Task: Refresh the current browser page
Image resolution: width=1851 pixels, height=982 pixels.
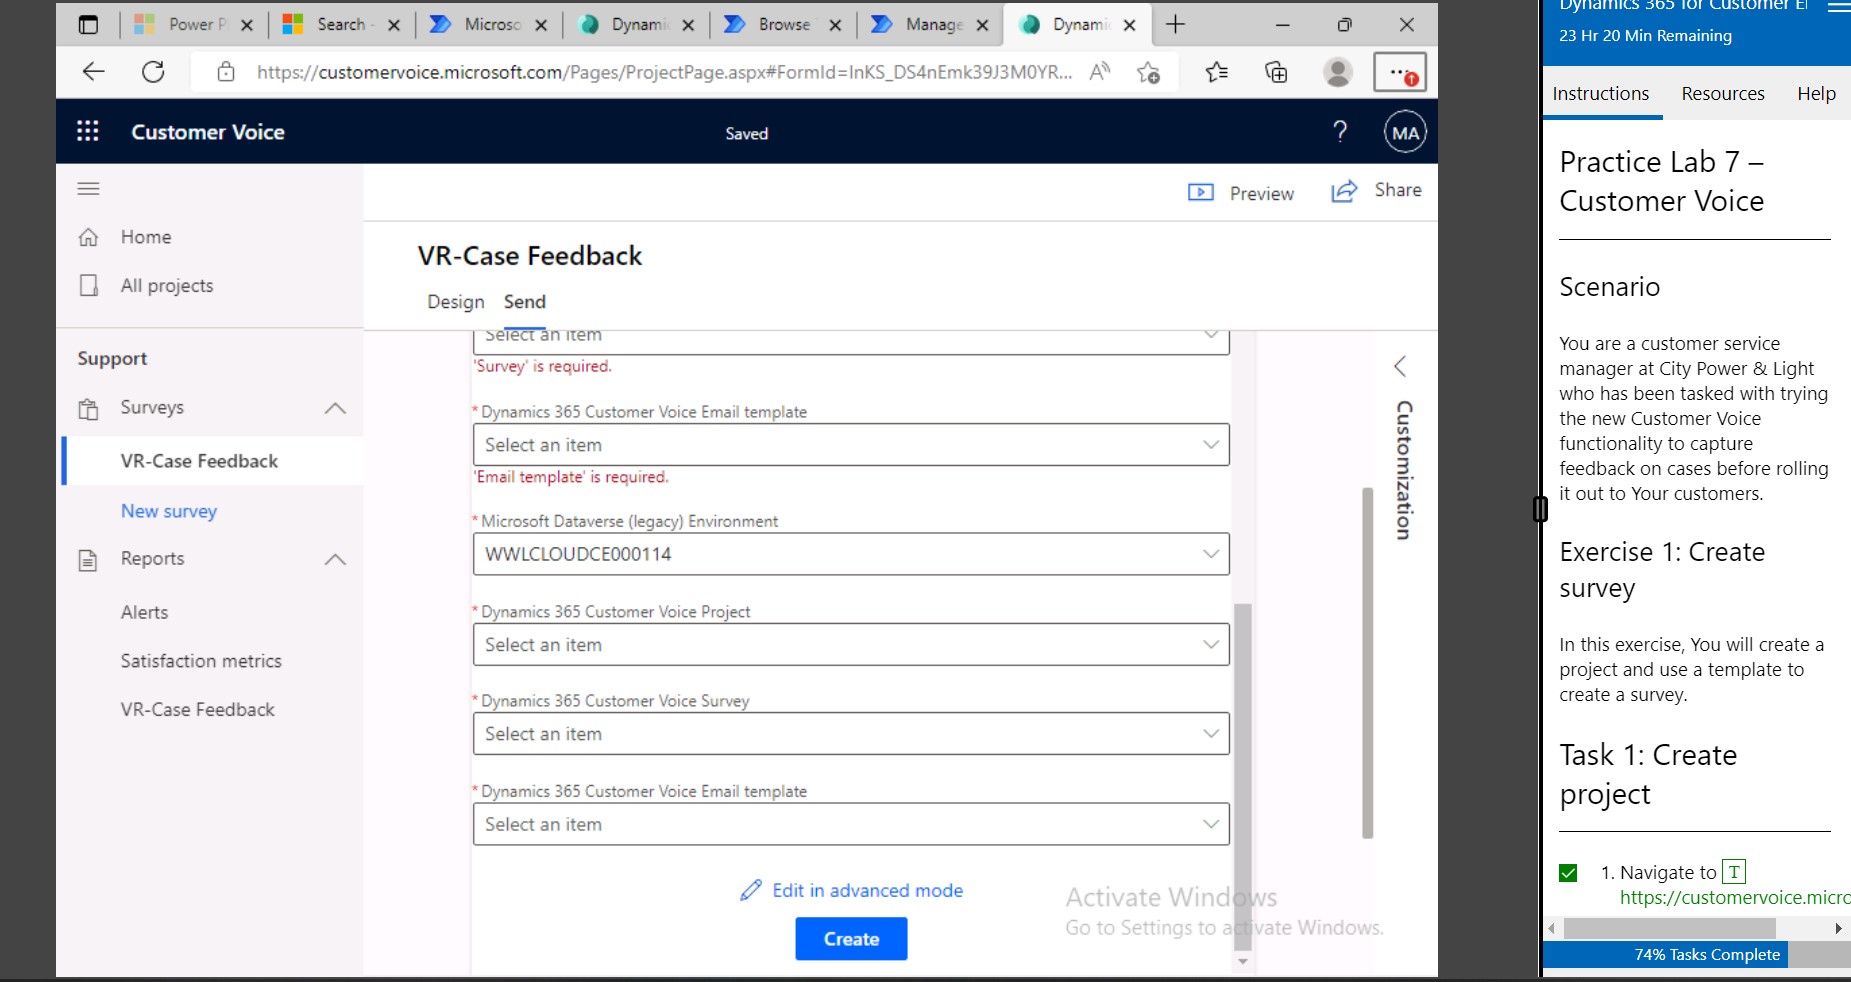Action: click(x=152, y=71)
